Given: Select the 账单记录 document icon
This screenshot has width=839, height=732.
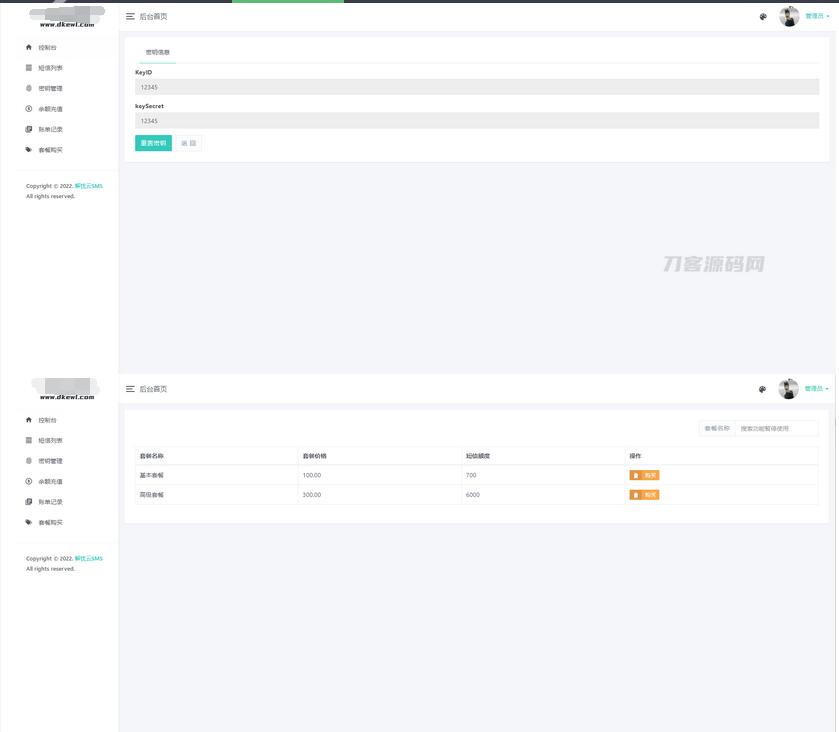Looking at the screenshot, I should coord(30,129).
